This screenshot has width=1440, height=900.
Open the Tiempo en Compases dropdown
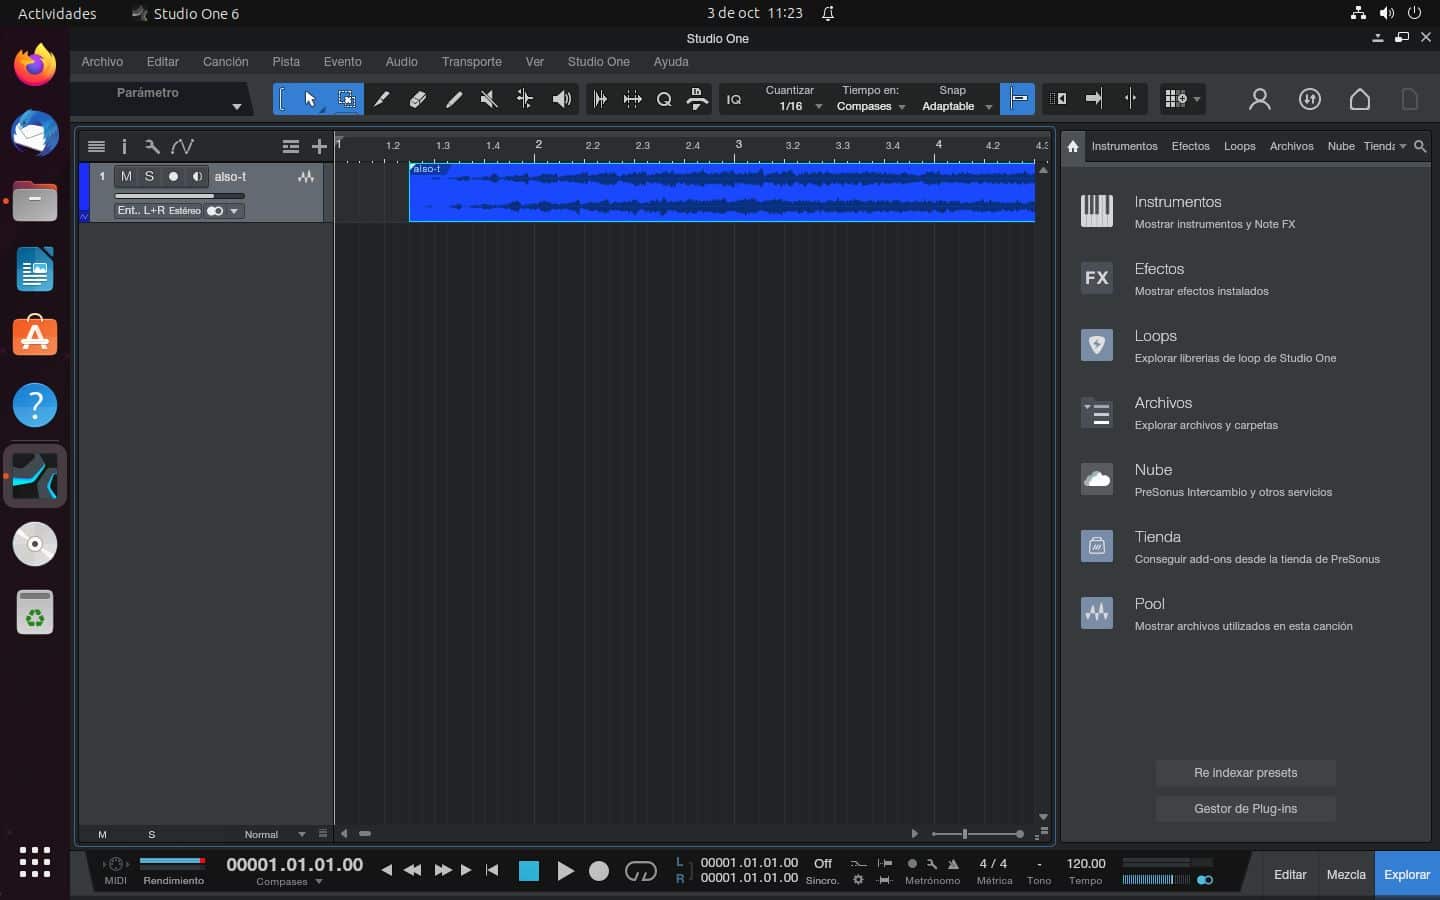(902, 107)
